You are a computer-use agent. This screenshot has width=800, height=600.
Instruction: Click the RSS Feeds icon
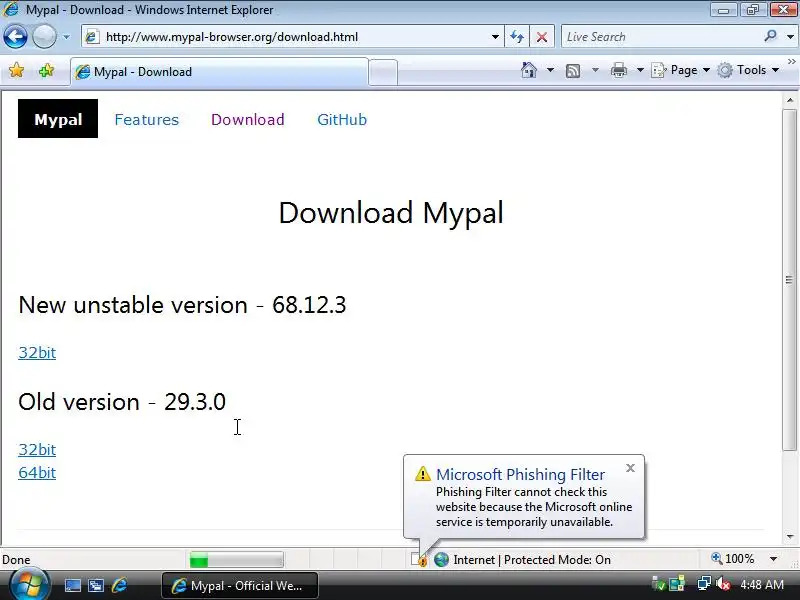[573, 70]
